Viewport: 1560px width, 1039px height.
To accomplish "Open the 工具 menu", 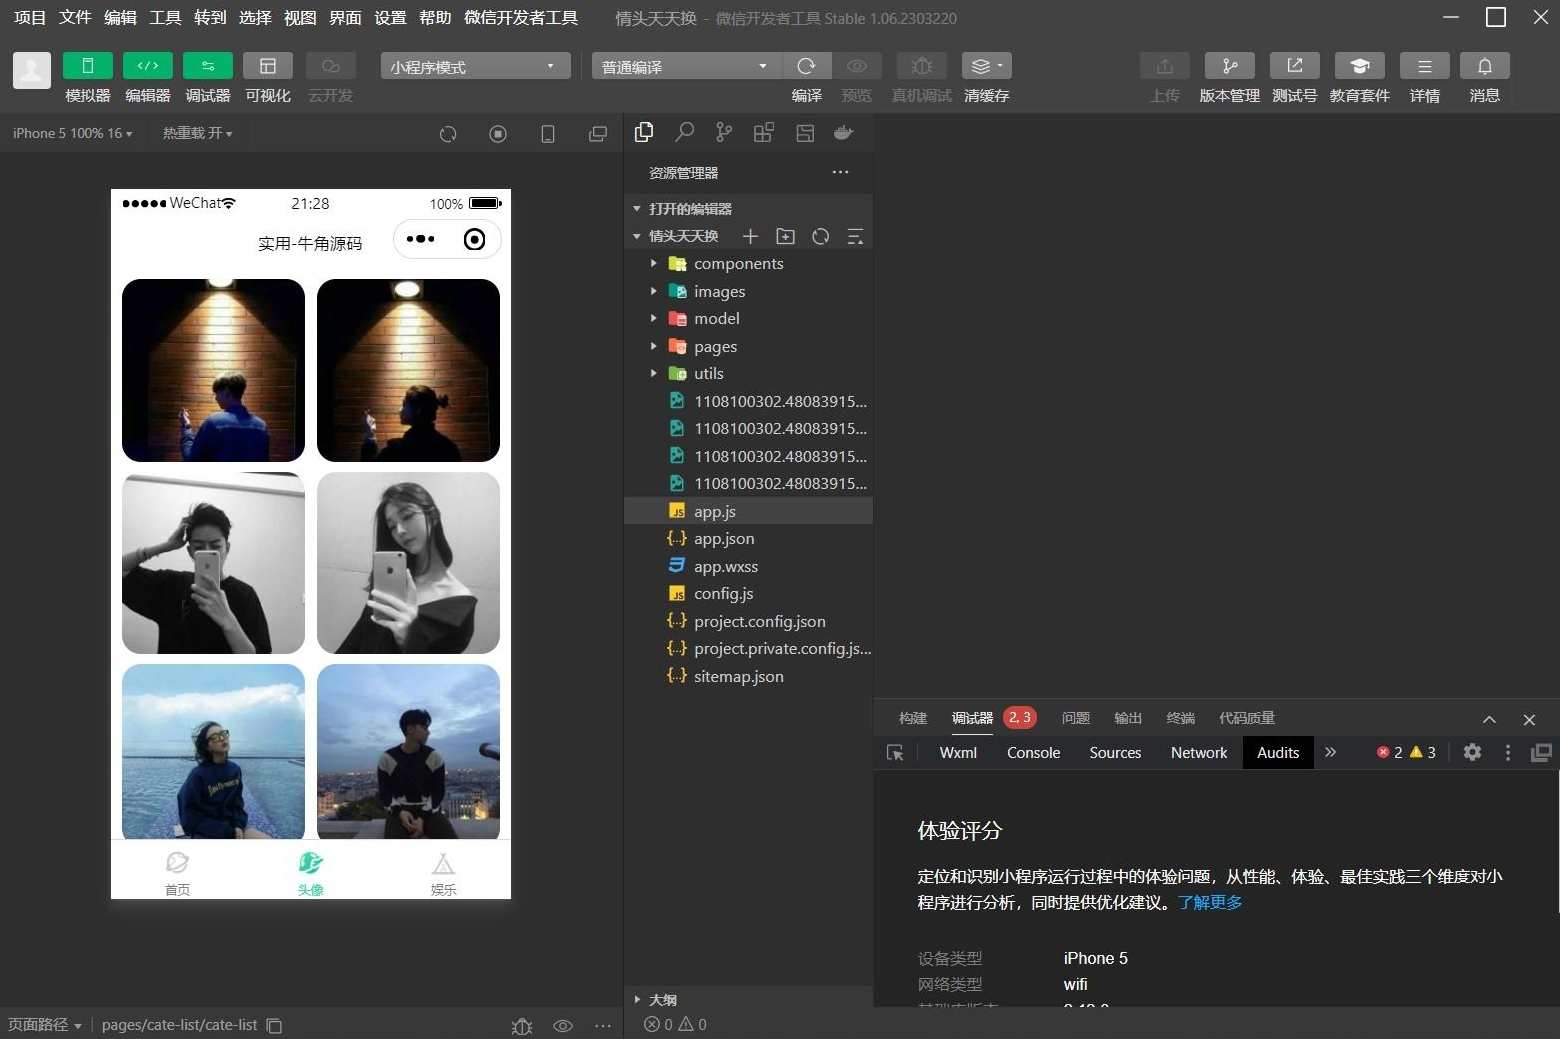I will (x=165, y=17).
